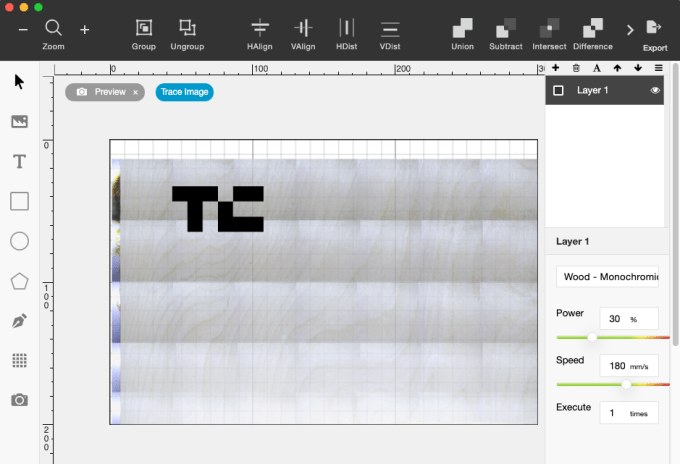
Task: Click Layer 1 color square
Action: click(559, 90)
